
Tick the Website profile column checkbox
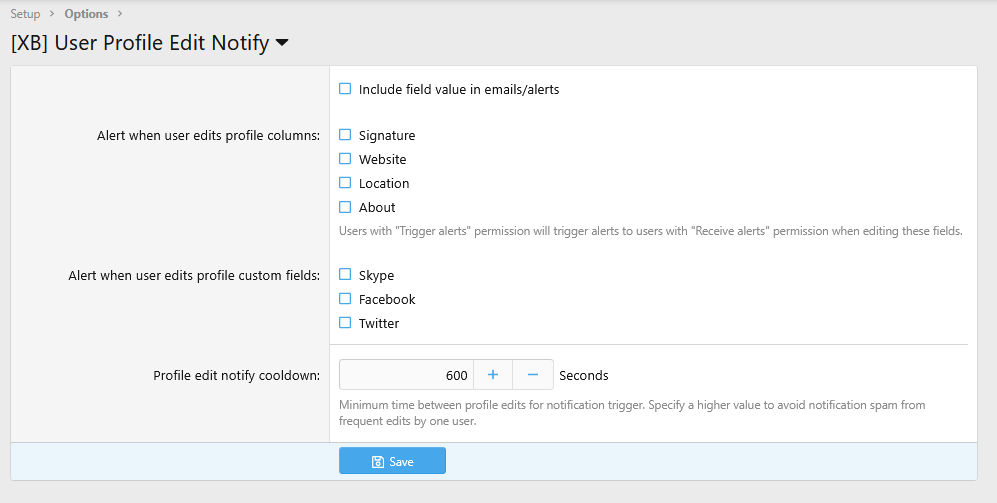(x=345, y=159)
